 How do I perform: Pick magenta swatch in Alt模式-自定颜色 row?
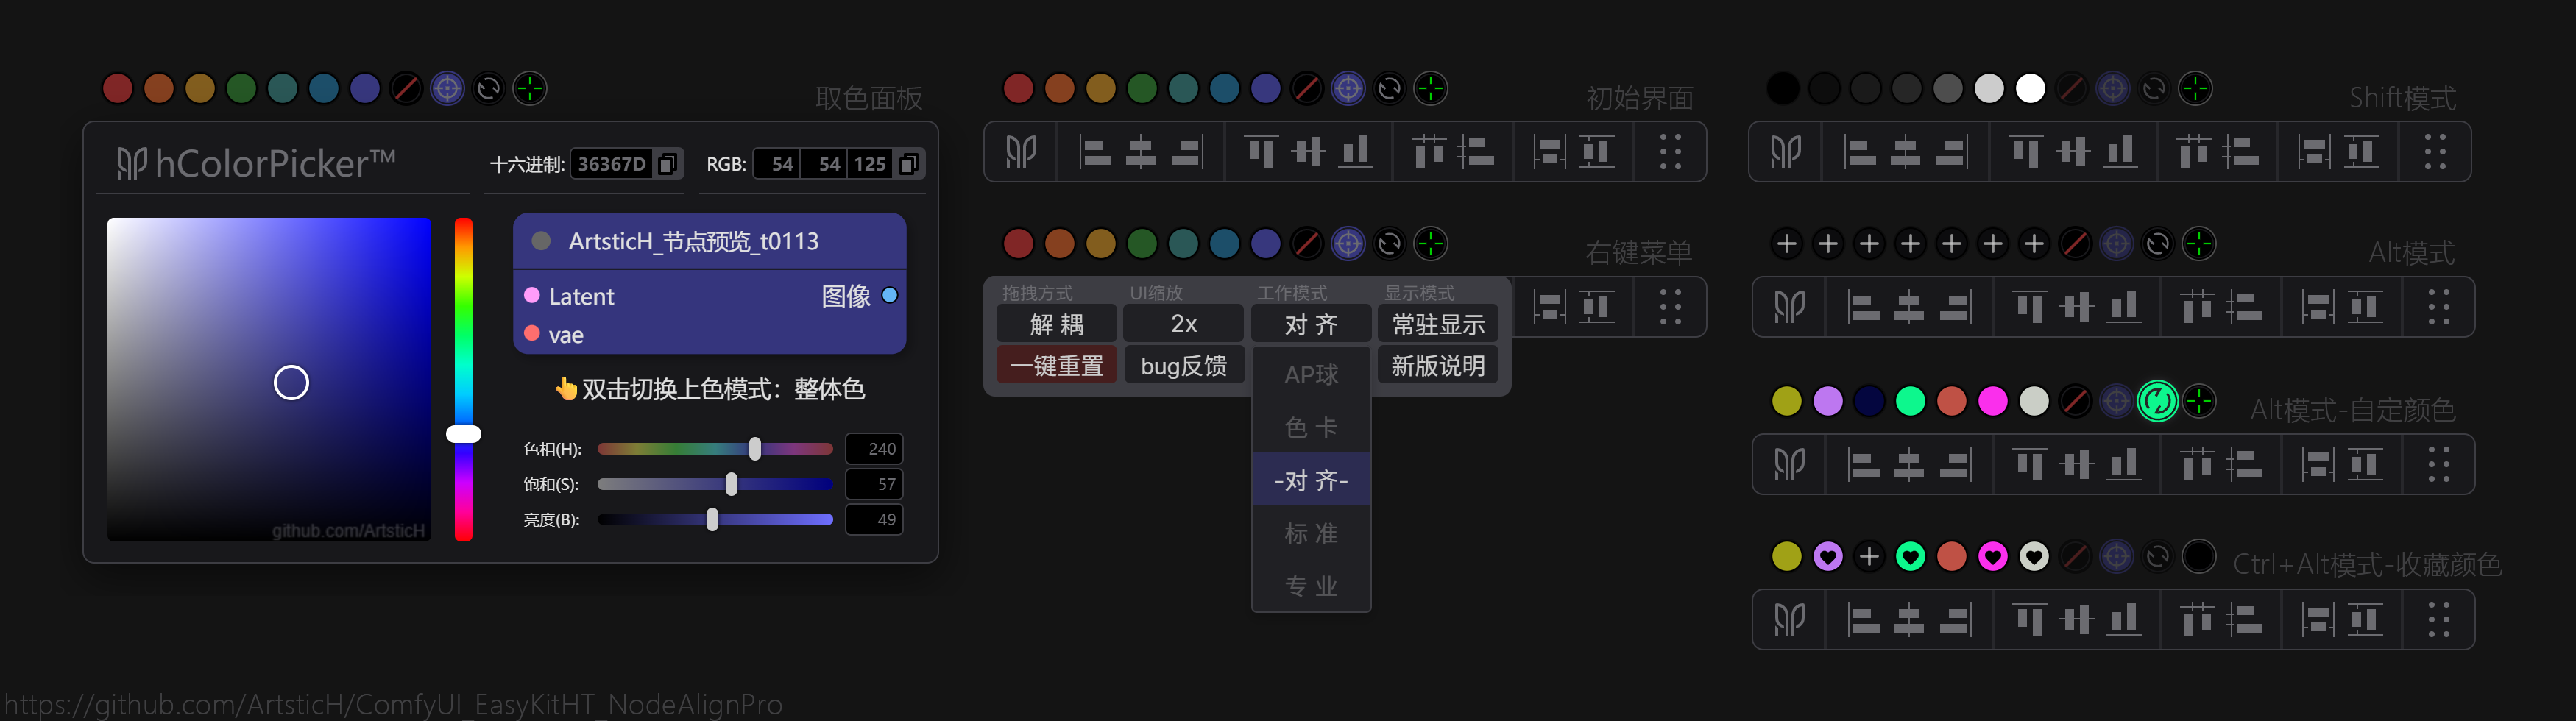[1992, 401]
